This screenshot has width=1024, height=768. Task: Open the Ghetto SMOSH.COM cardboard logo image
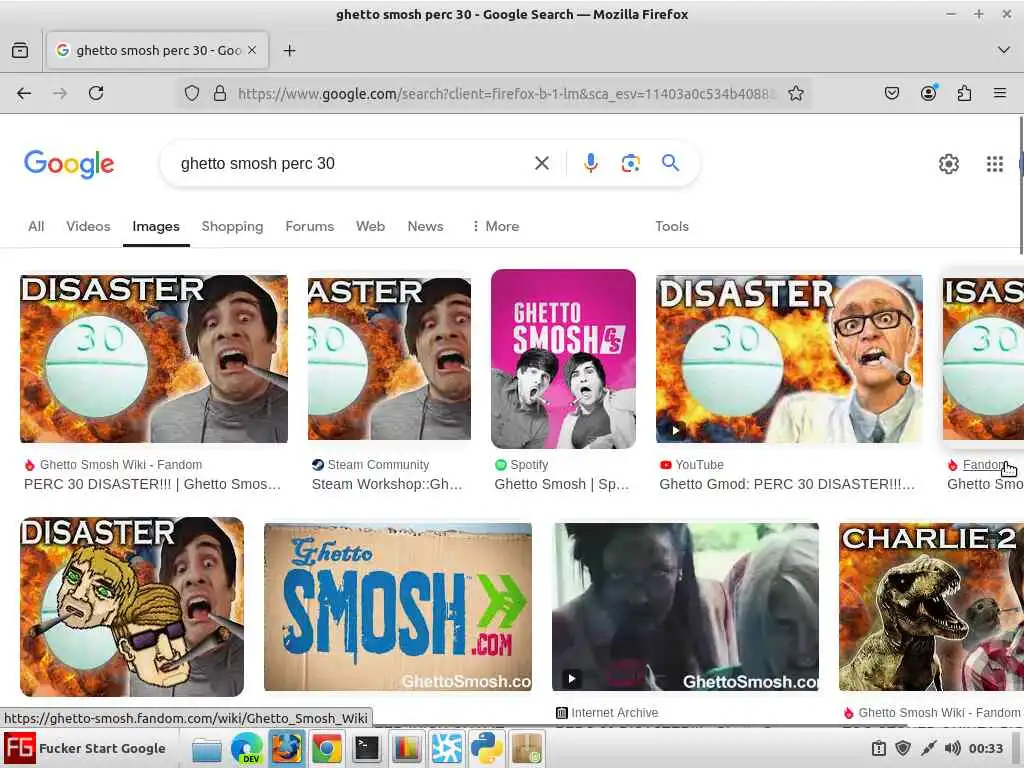click(398, 607)
